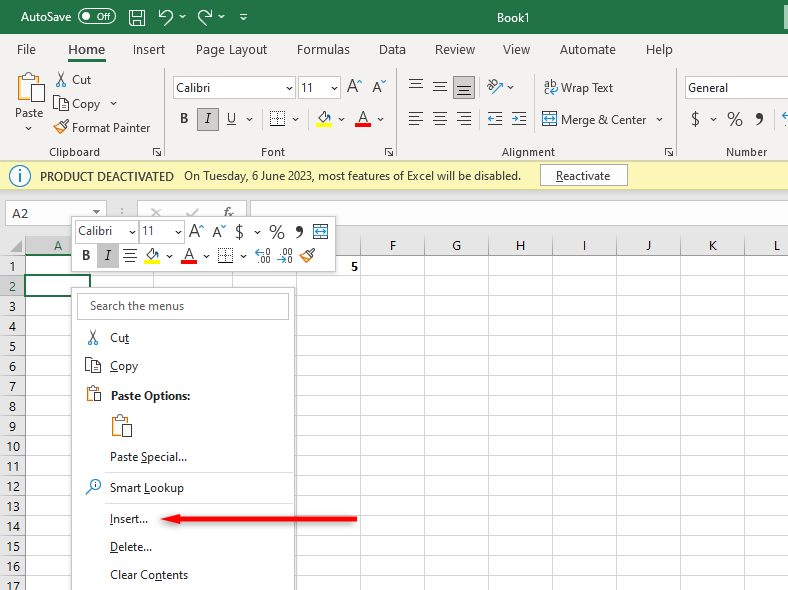
Task: Click the Format Painter brush icon
Action: [62, 127]
